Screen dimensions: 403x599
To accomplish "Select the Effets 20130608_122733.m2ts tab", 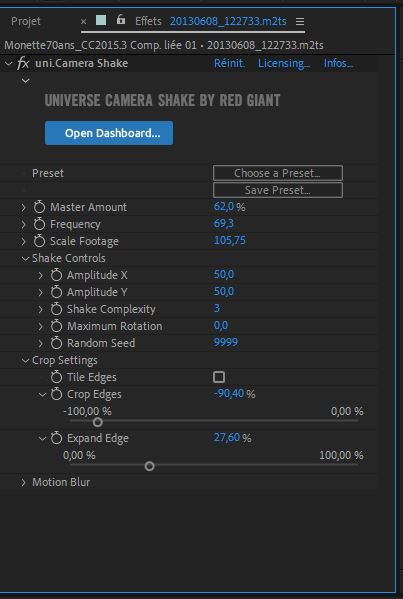I will pyautogui.click(x=210, y=21).
